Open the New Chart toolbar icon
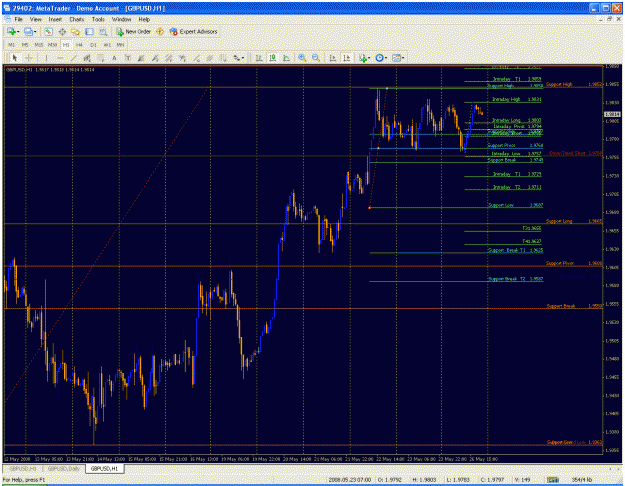 click(x=11, y=31)
